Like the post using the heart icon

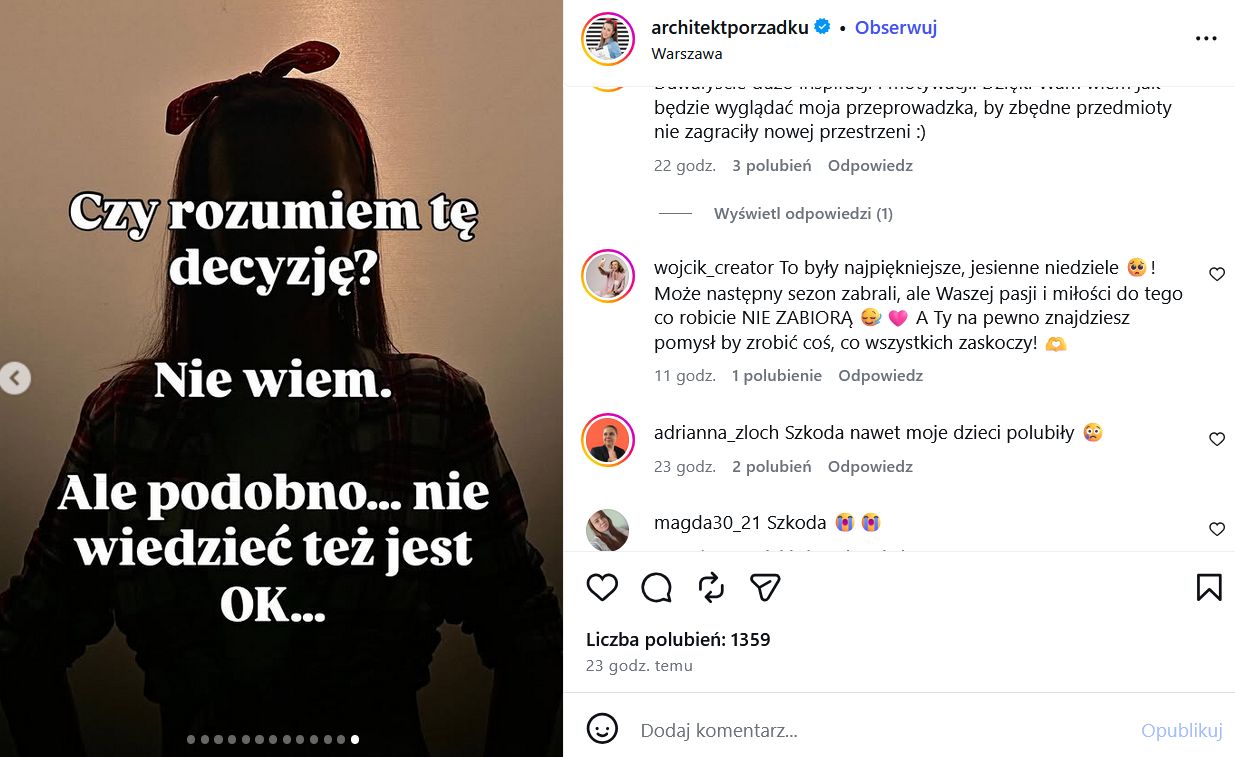(x=601, y=588)
